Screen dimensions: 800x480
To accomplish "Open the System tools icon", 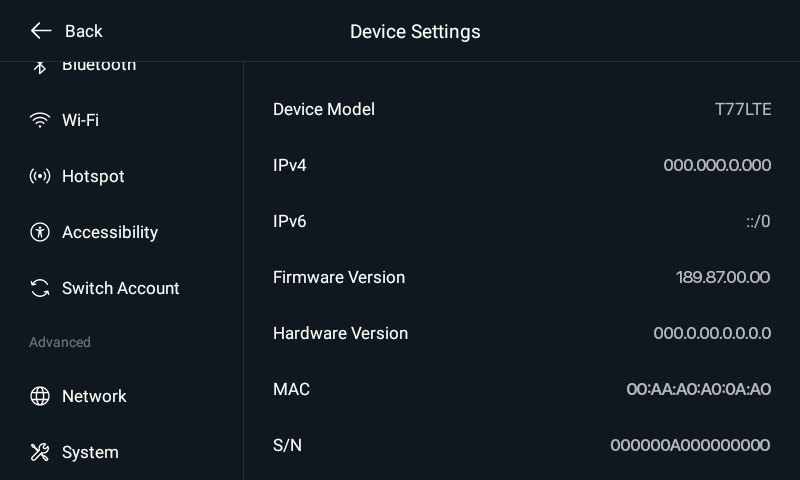I will click(40, 452).
